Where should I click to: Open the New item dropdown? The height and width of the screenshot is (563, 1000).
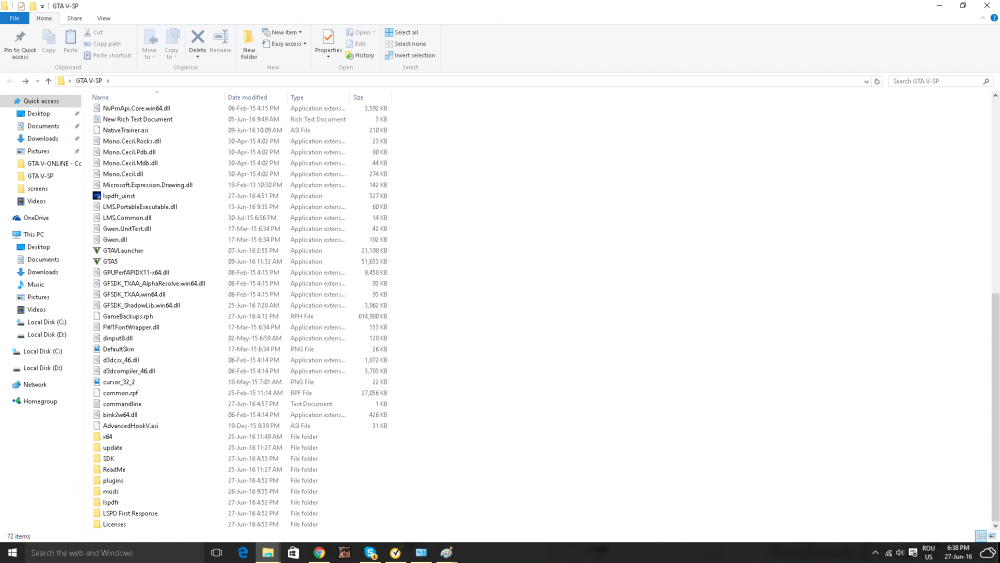[x=282, y=32]
